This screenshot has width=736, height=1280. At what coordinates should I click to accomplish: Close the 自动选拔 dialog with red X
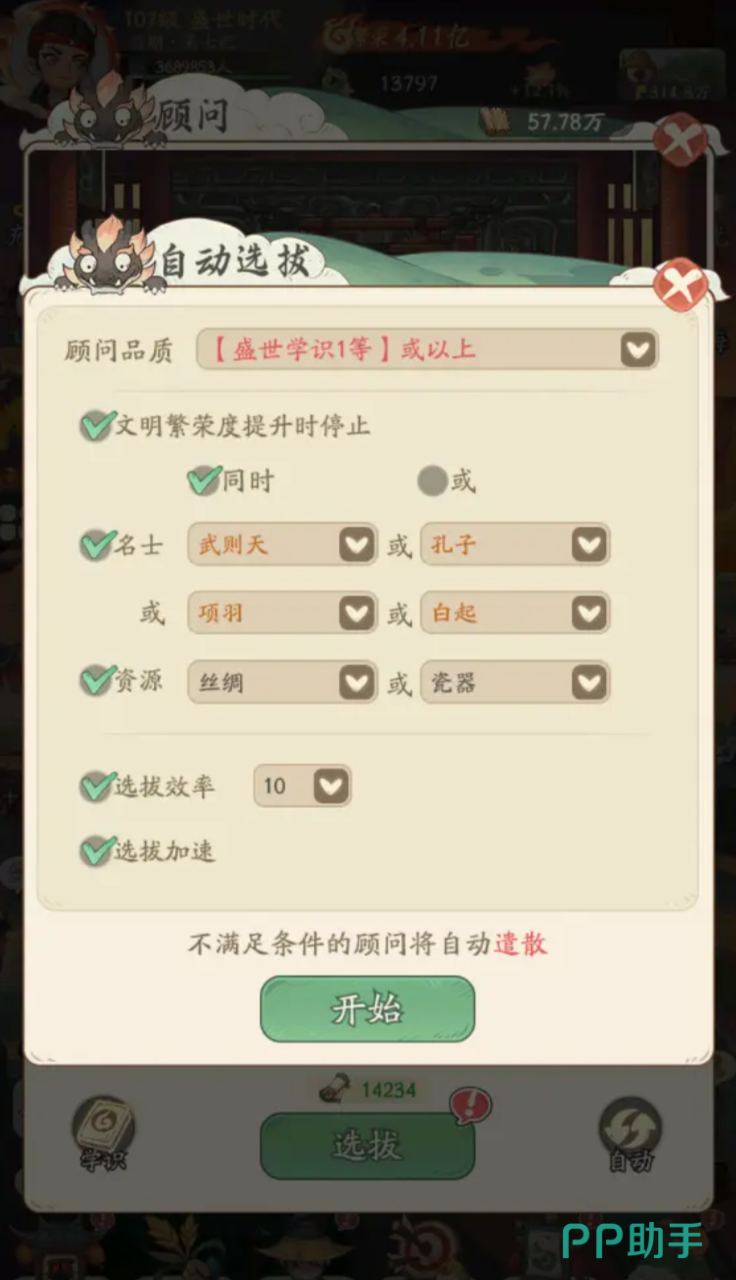pyautogui.click(x=680, y=285)
